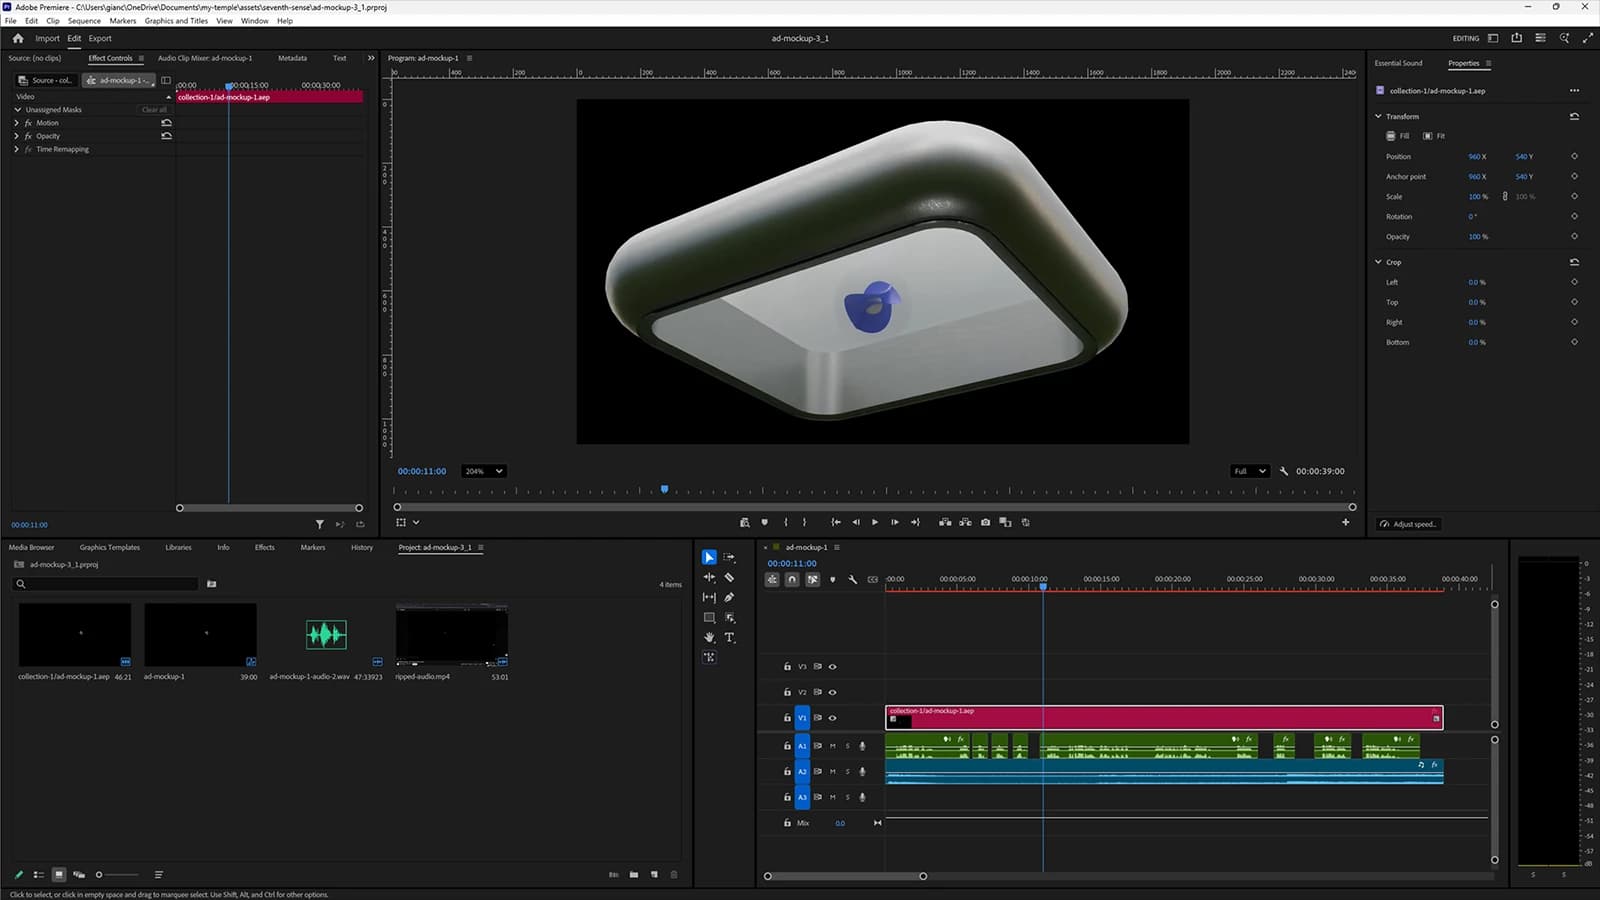Viewport: 1600px width, 900px height.
Task: Open the Program Monitor safe margins dropdown arrow
Action: click(416, 522)
